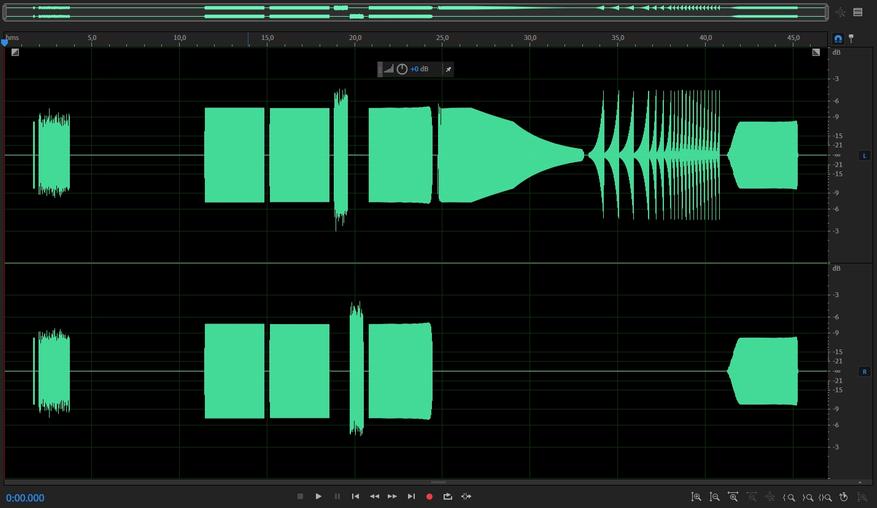This screenshot has width=877, height=508.
Task: Click Zoom In Amplitude icon
Action: [x=696, y=497]
